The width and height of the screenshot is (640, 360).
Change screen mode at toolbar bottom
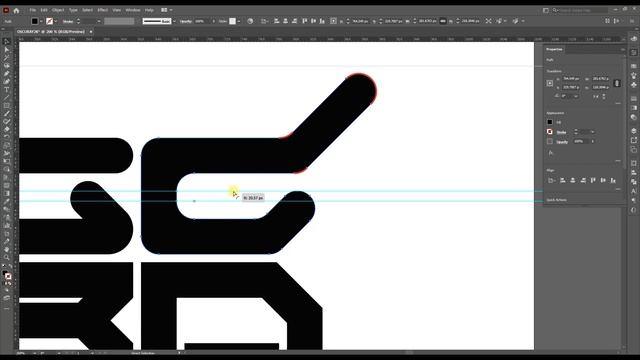tap(7, 298)
